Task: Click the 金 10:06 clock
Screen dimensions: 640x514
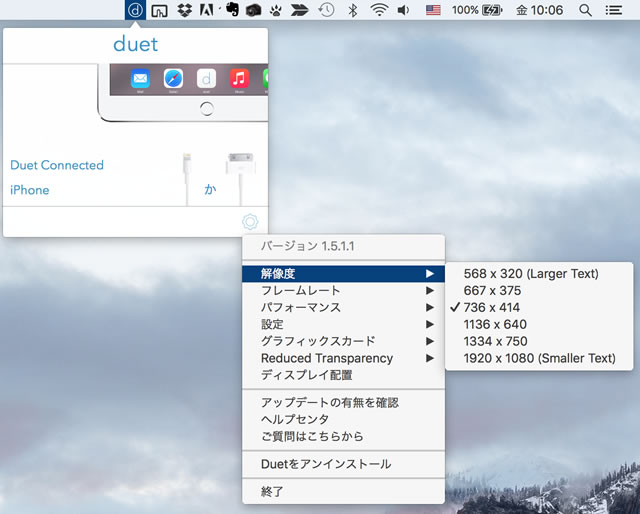Action: 540,10
